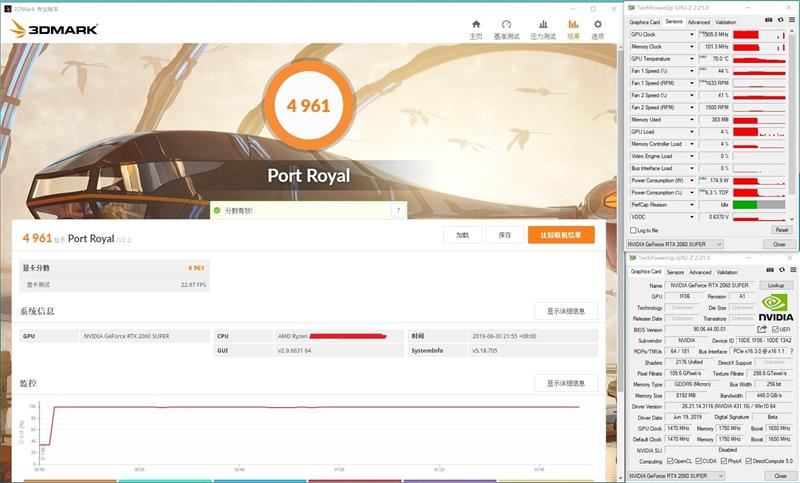Viewport: 800px width, 483px height.
Task: Click the Close button in lower GPU-Z window
Action: click(780, 476)
